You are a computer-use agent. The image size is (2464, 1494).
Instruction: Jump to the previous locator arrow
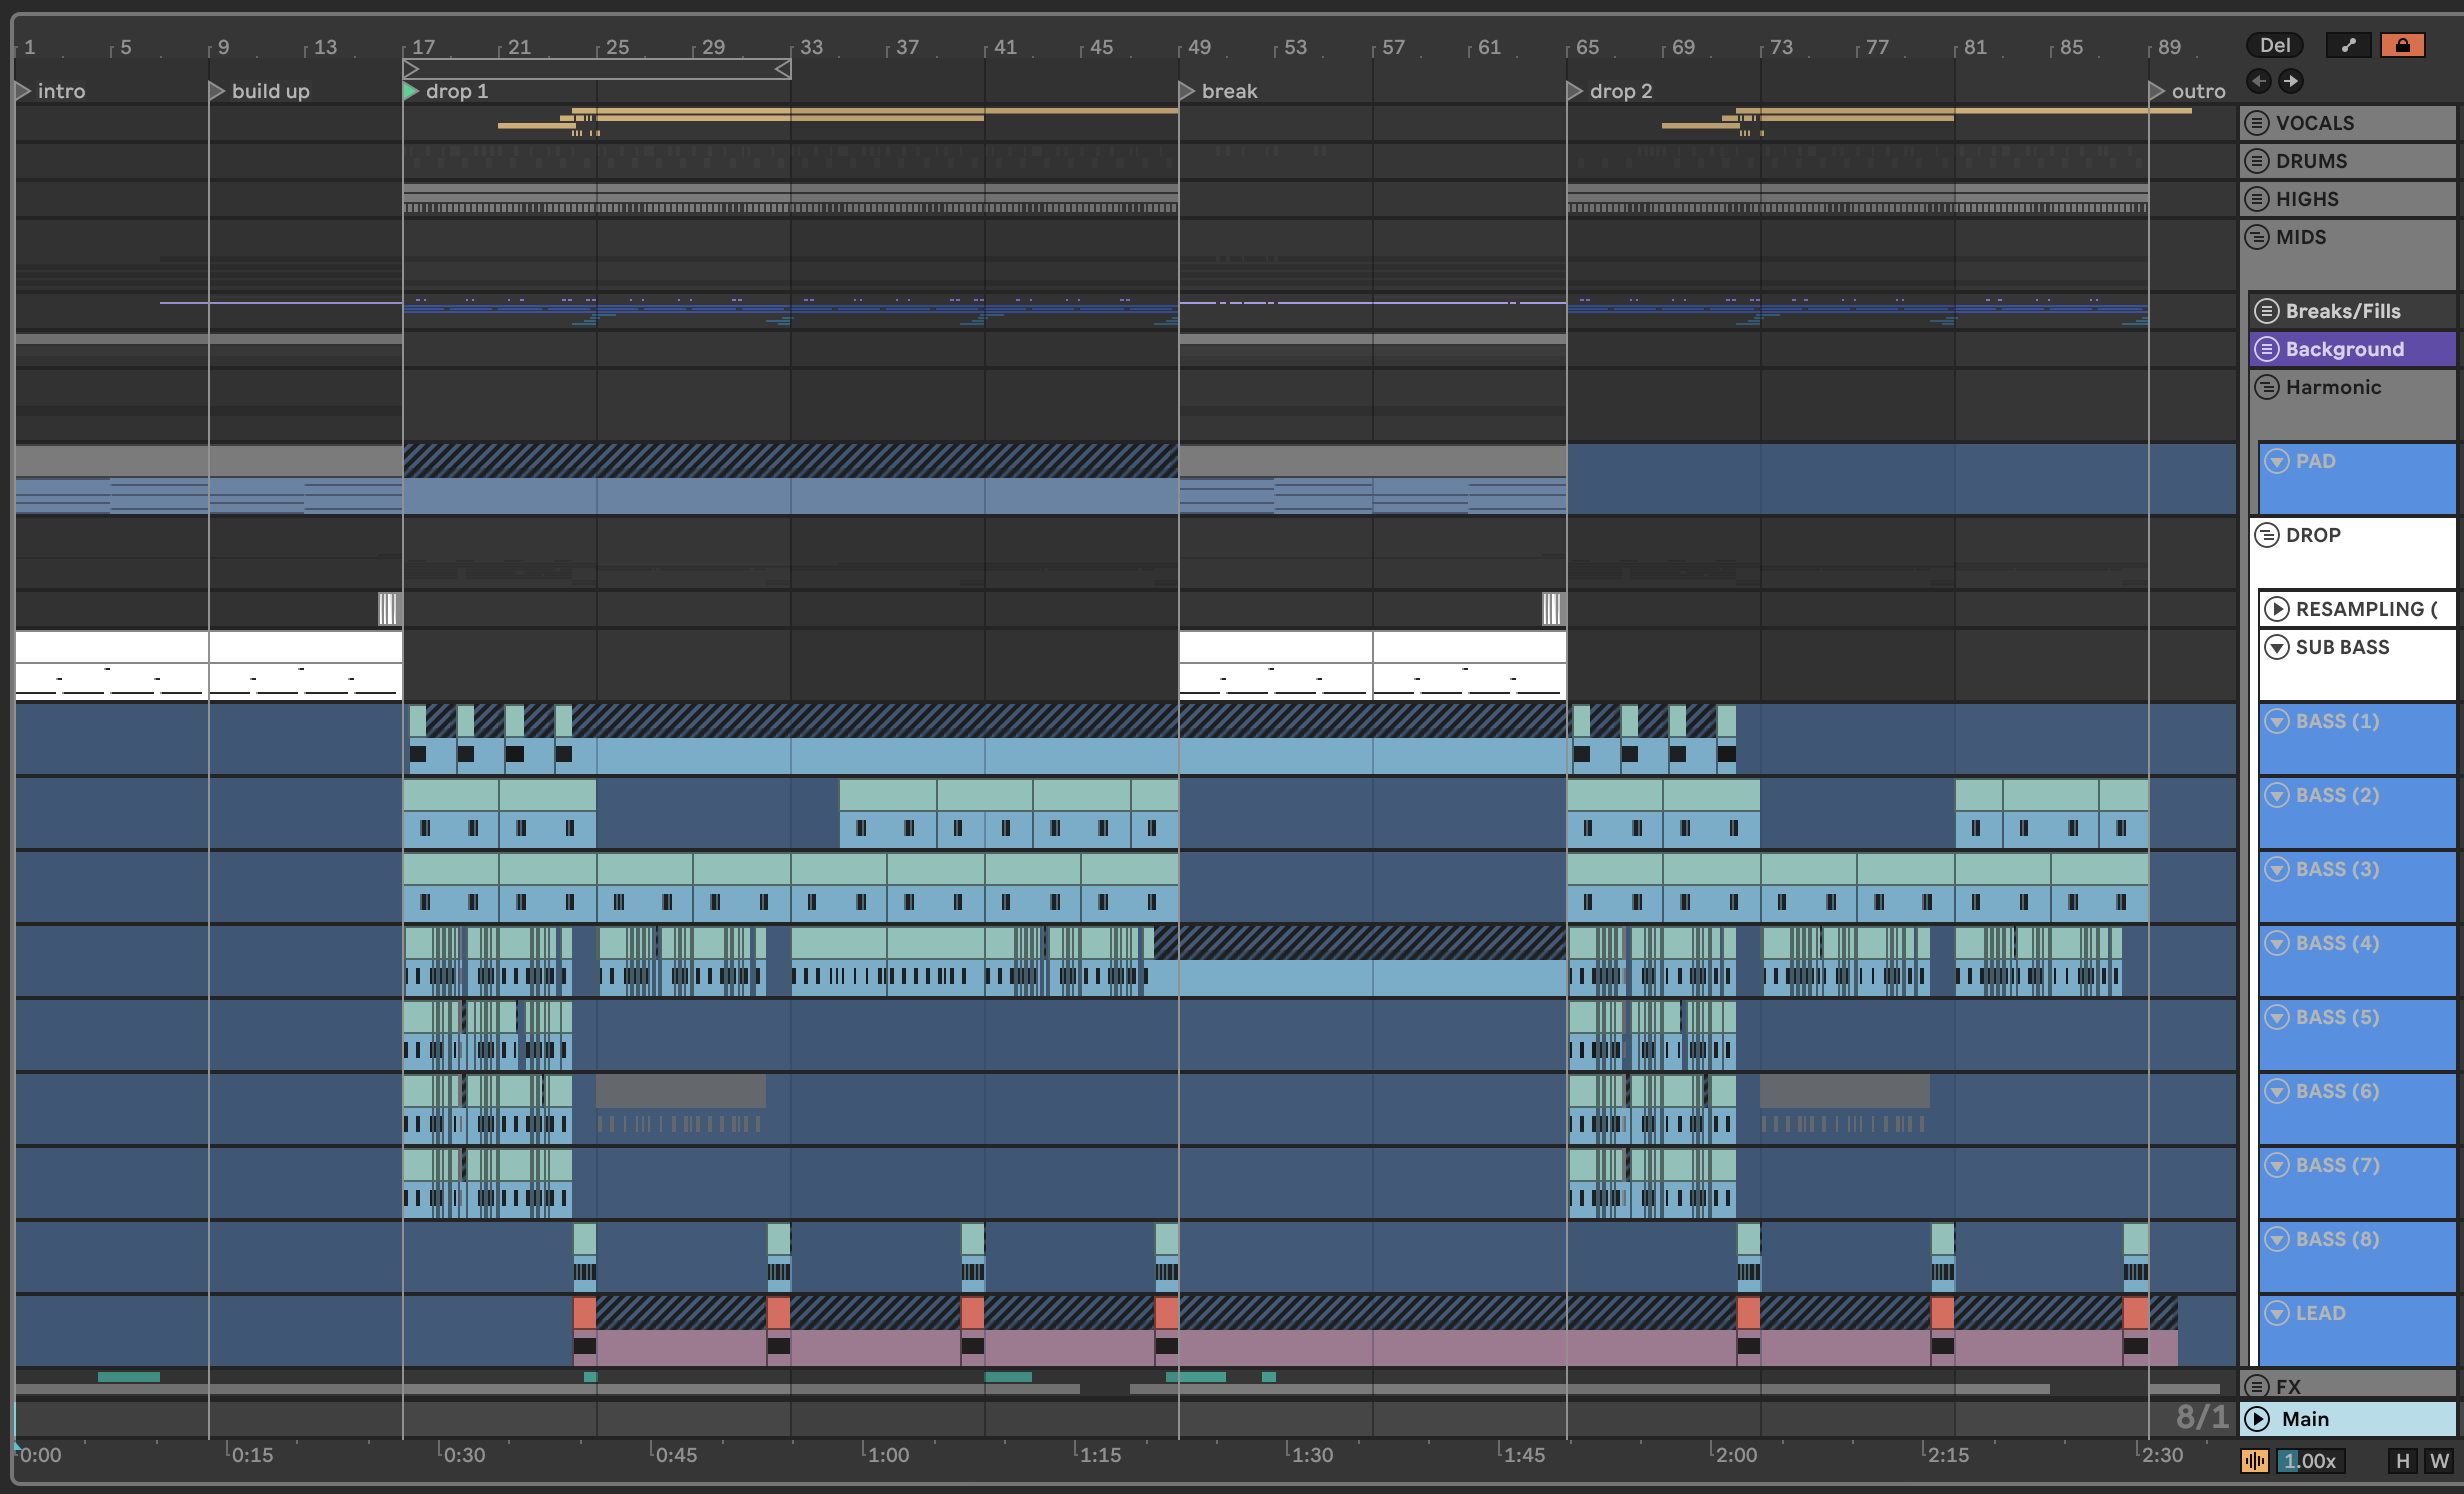(x=2258, y=81)
